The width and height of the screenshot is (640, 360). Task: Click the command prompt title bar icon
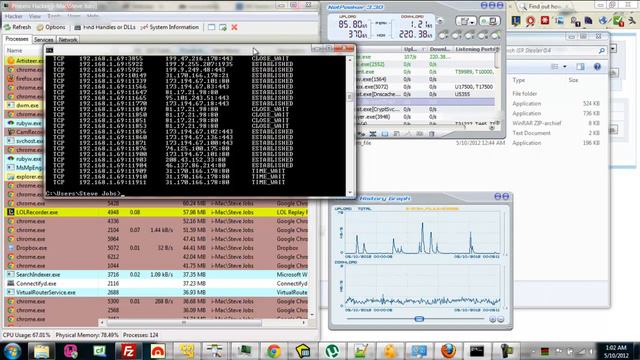(49, 50)
